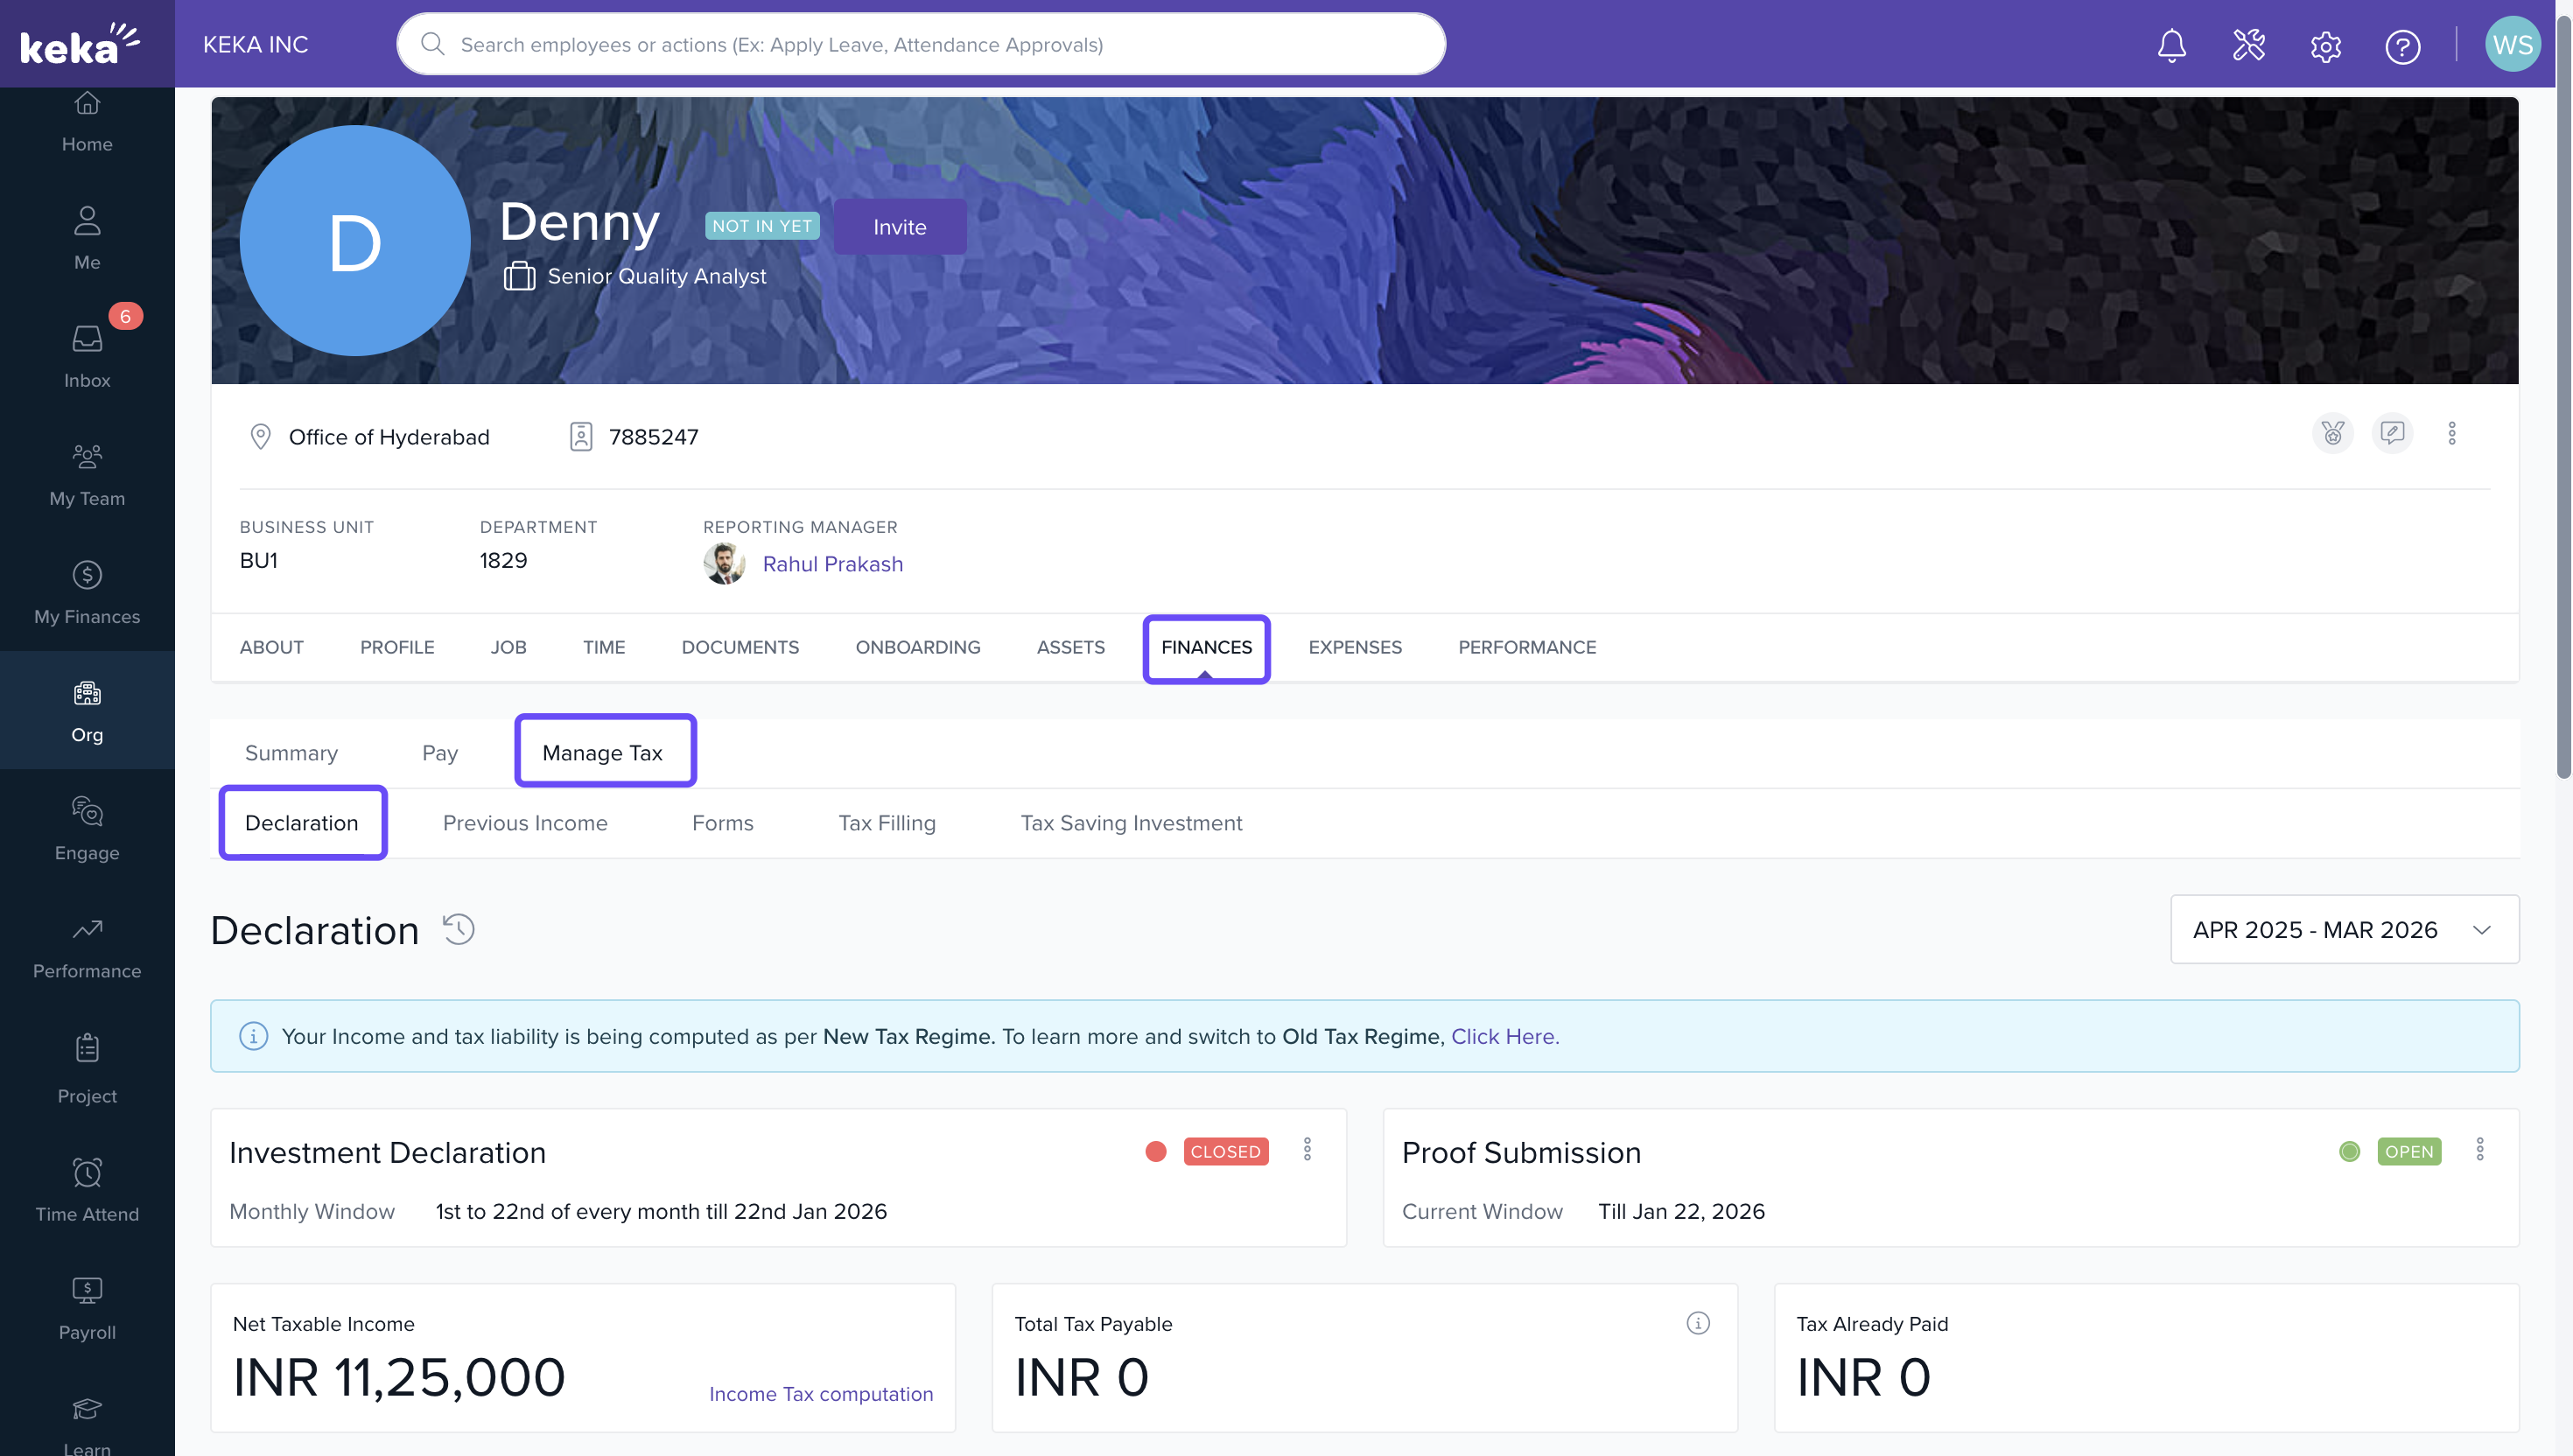Screen dimensions: 2573x1456
Task: Open the settings gear icon
Action: click(2325, 46)
